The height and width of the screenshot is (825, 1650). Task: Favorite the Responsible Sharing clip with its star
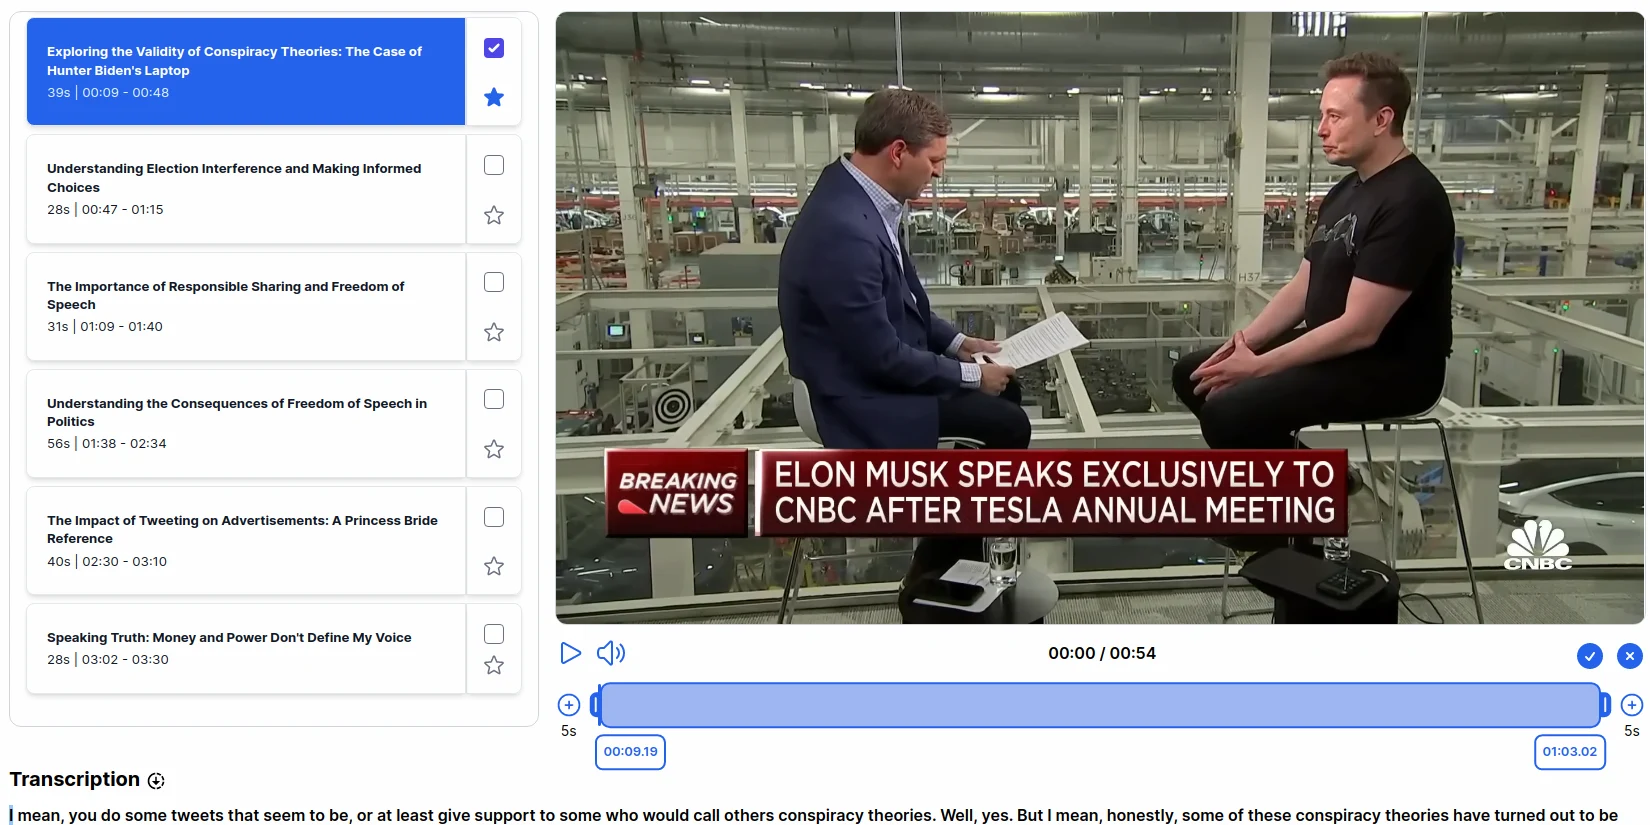[494, 332]
